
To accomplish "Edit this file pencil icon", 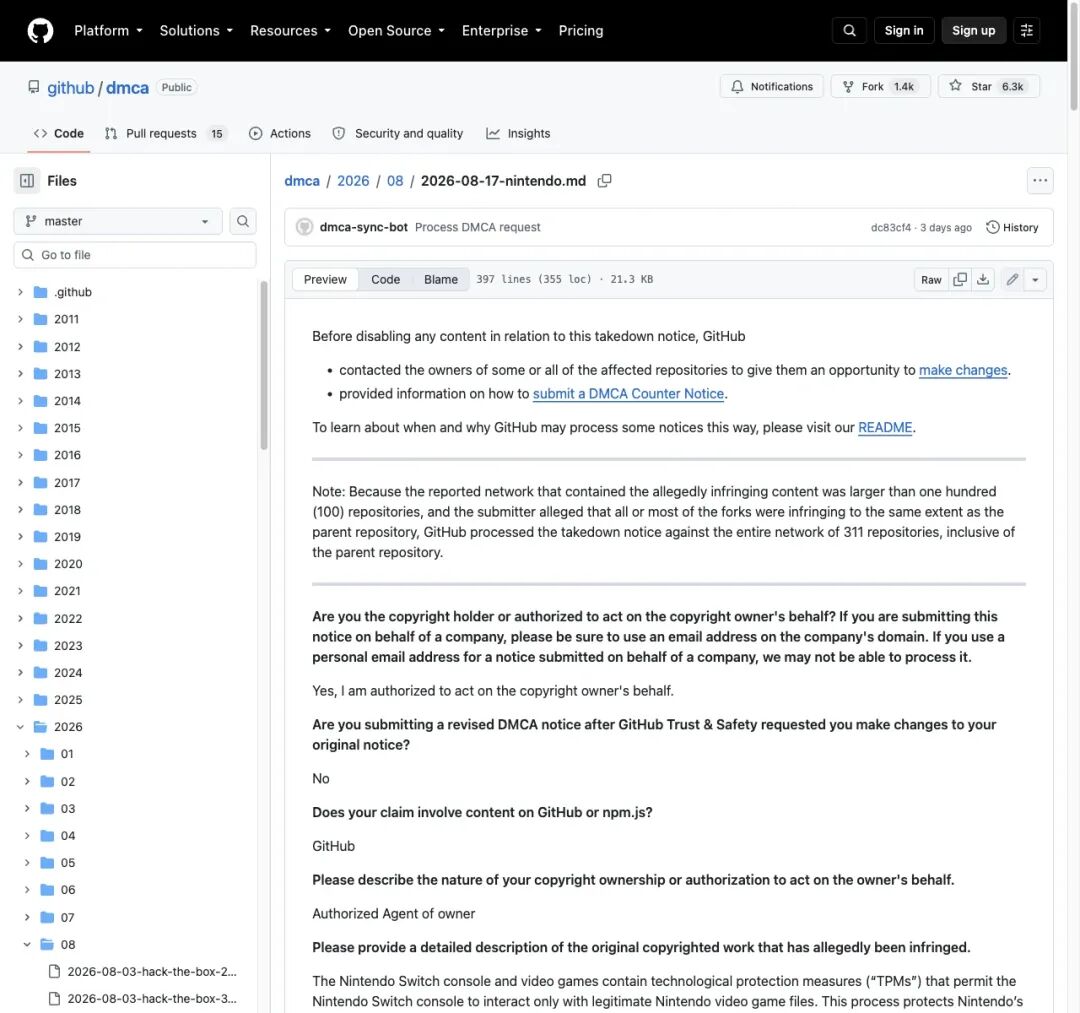I will click(1012, 279).
